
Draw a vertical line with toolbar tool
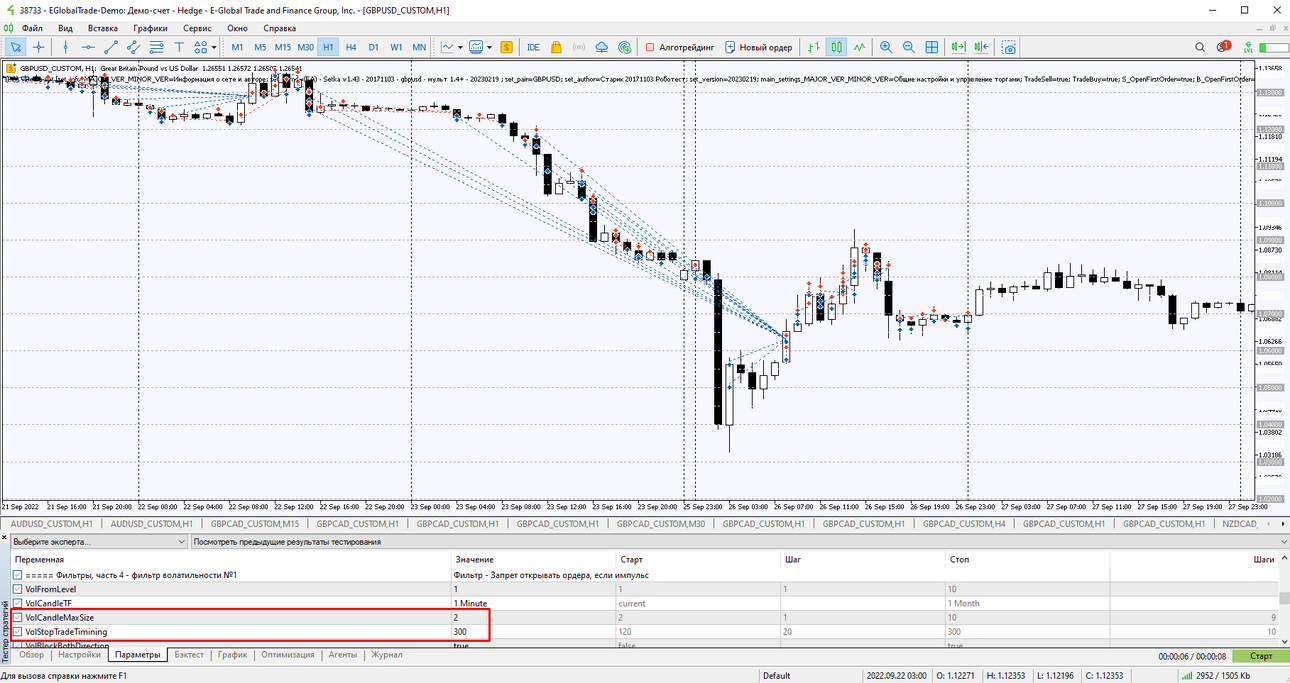[66, 47]
